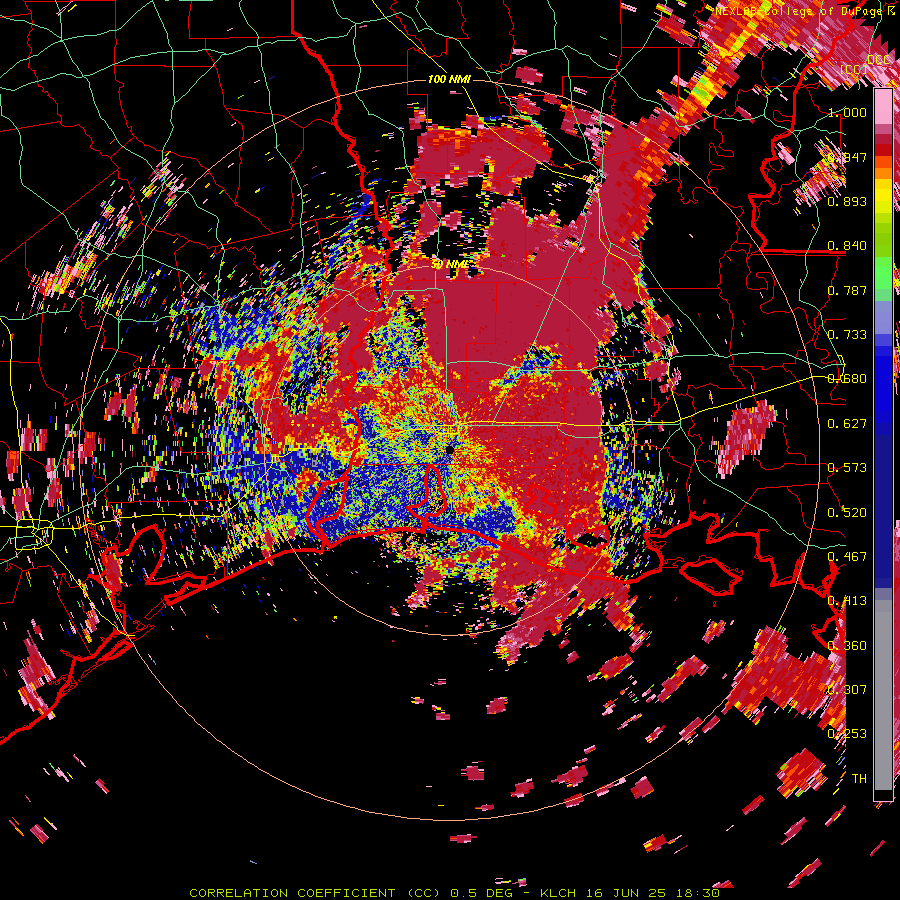Click the 0.307 color scale value
Image resolution: width=900 pixels, height=900 pixels.
pos(847,689)
